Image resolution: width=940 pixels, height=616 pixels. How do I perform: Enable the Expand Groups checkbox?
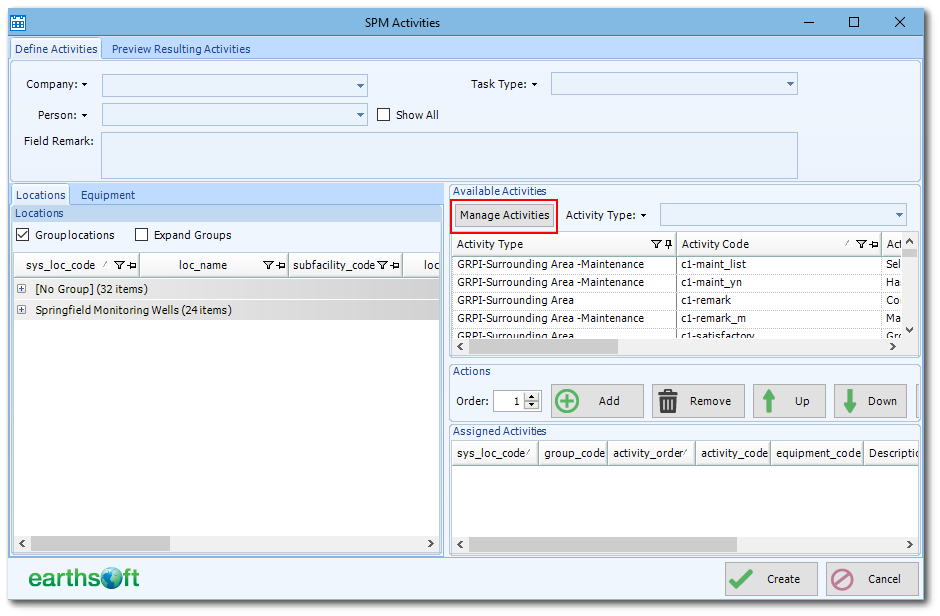pyautogui.click(x=142, y=235)
